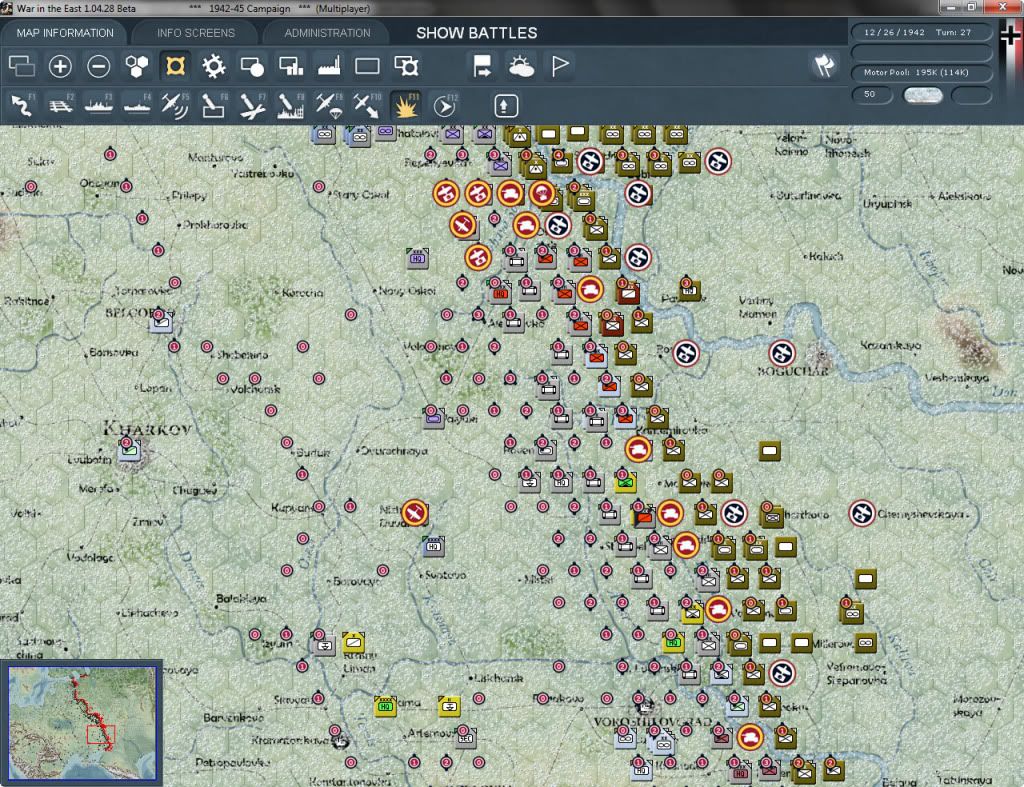The width and height of the screenshot is (1024, 787).
Task: Click the upward arrow build-up icon
Action: tap(506, 106)
